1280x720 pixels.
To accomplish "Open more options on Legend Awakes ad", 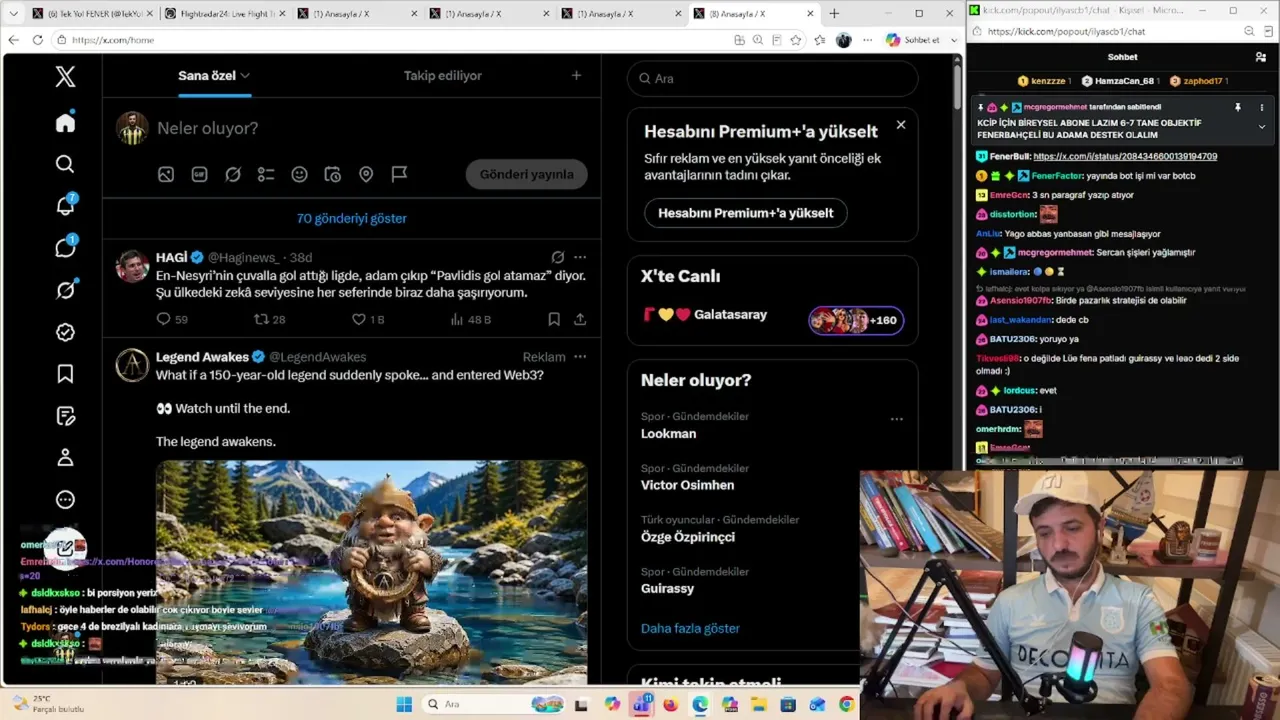I will (x=580, y=357).
